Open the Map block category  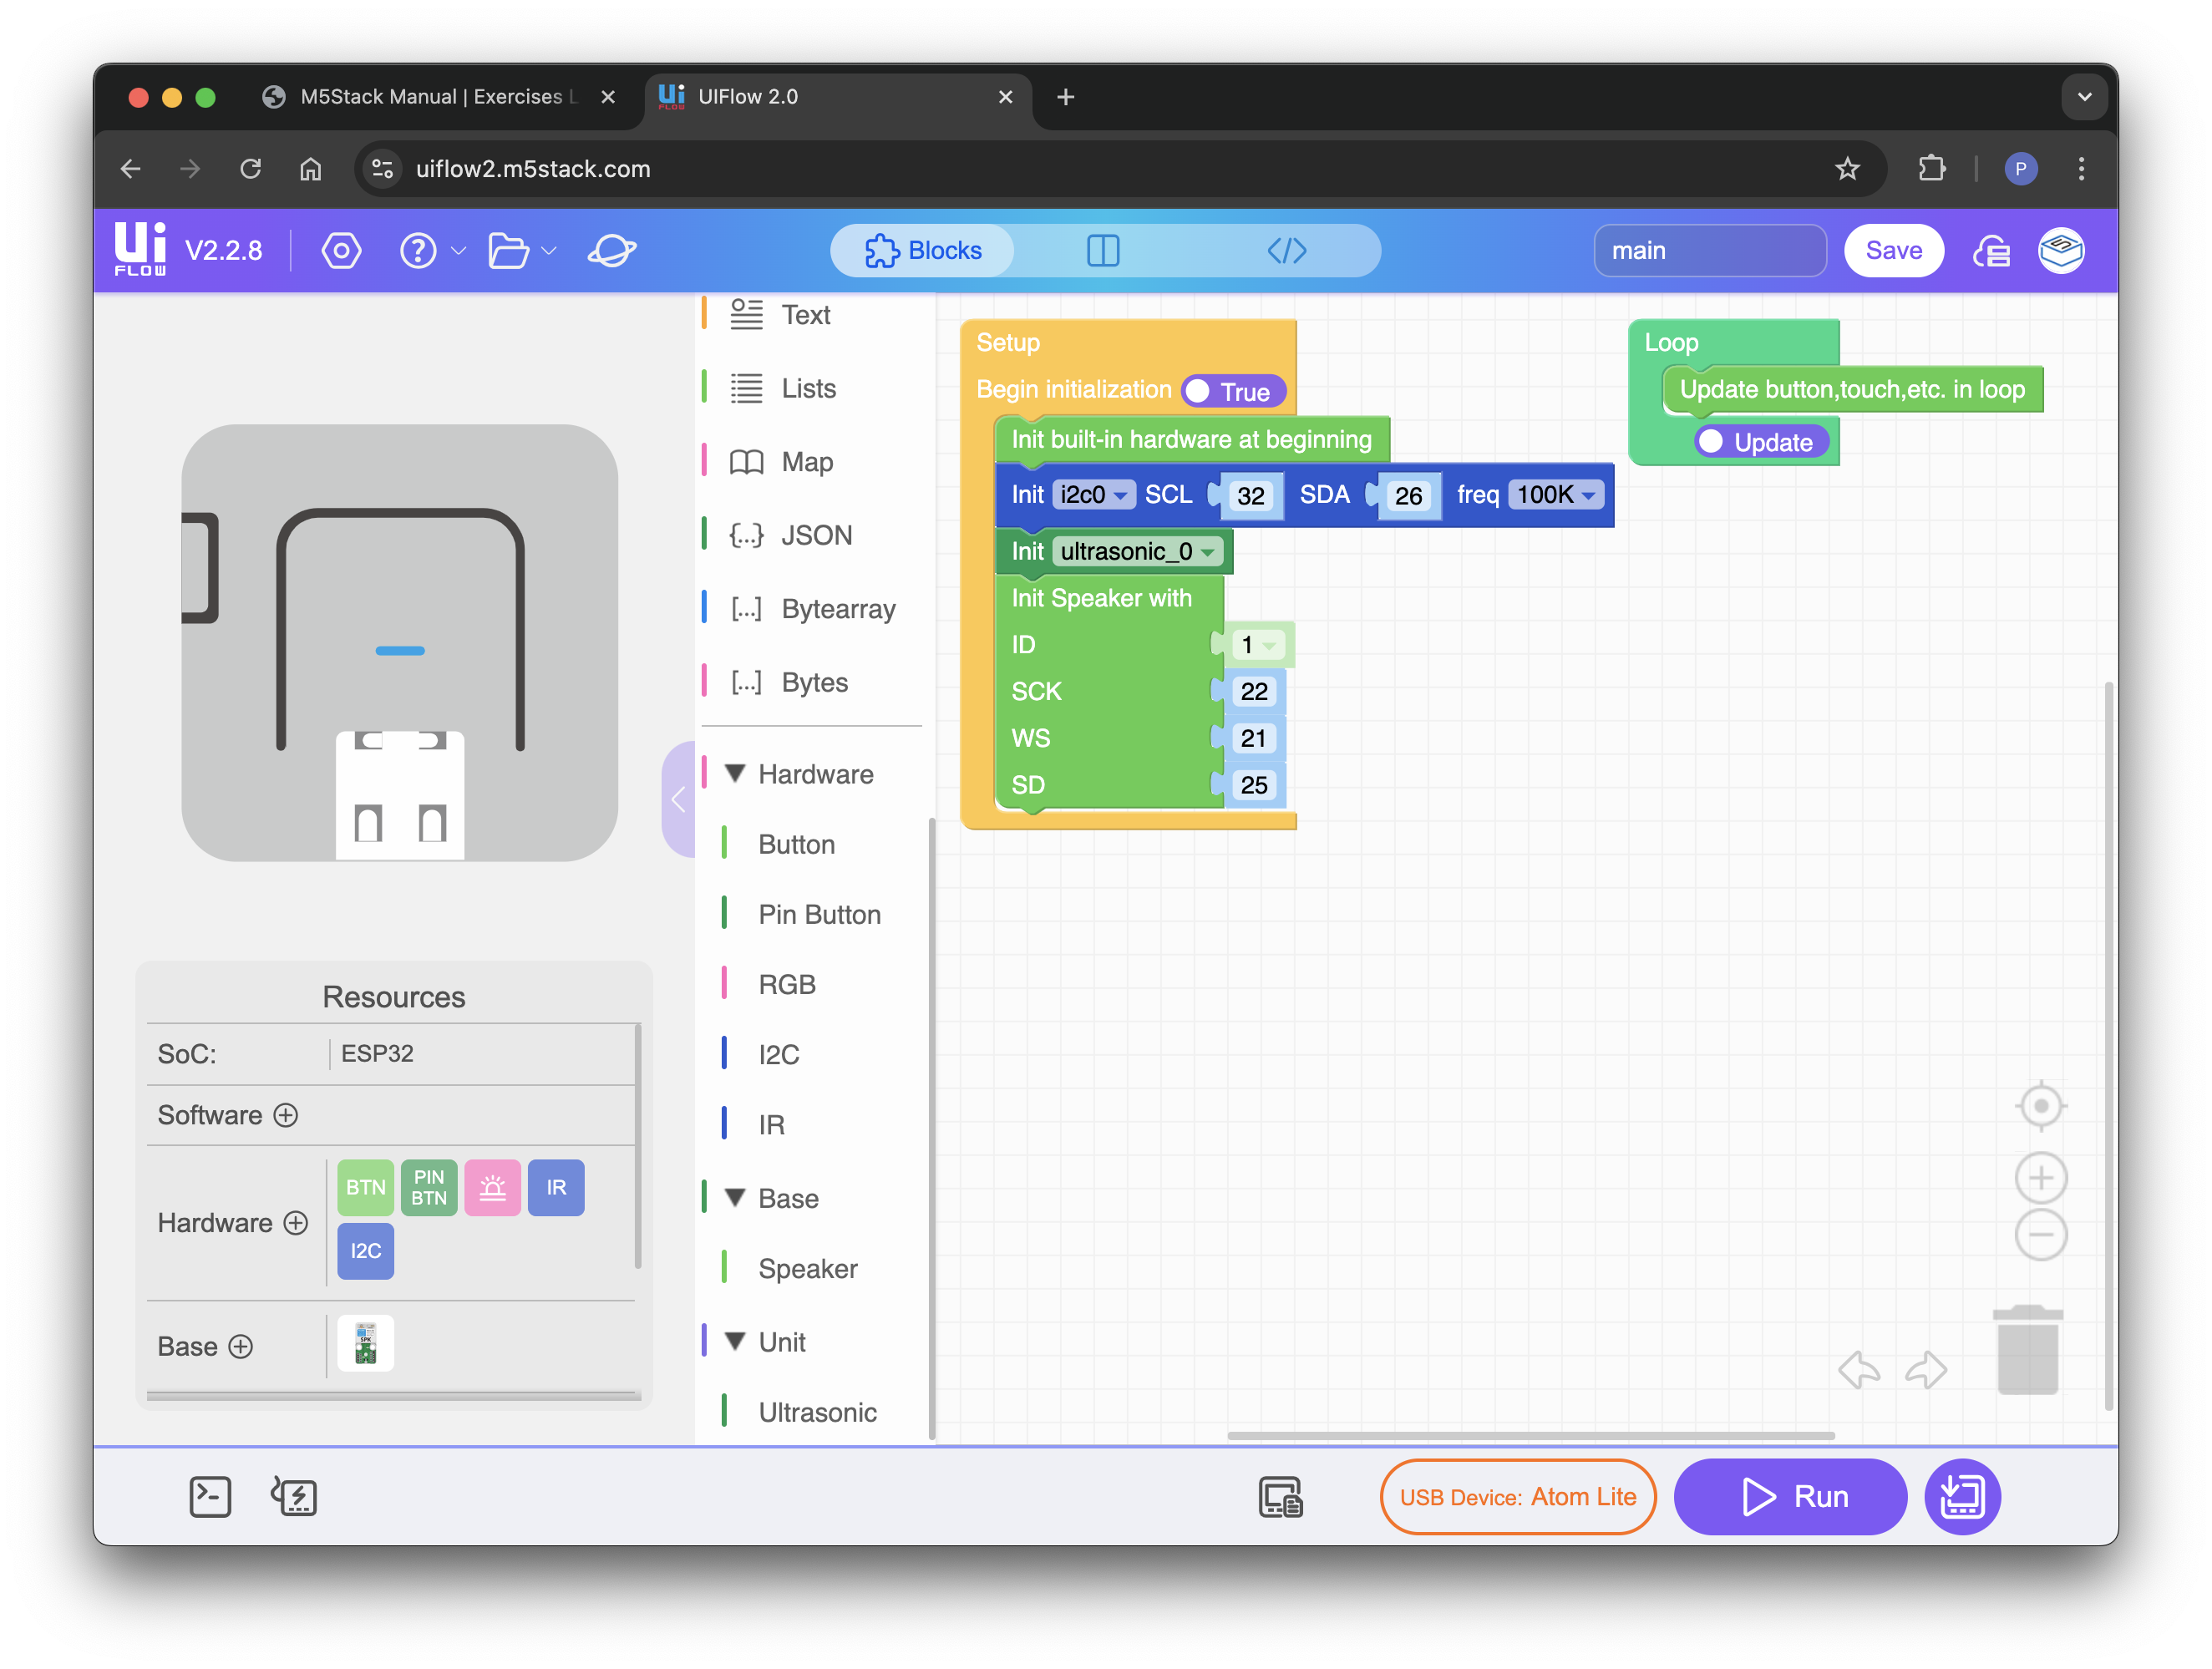[x=806, y=461]
